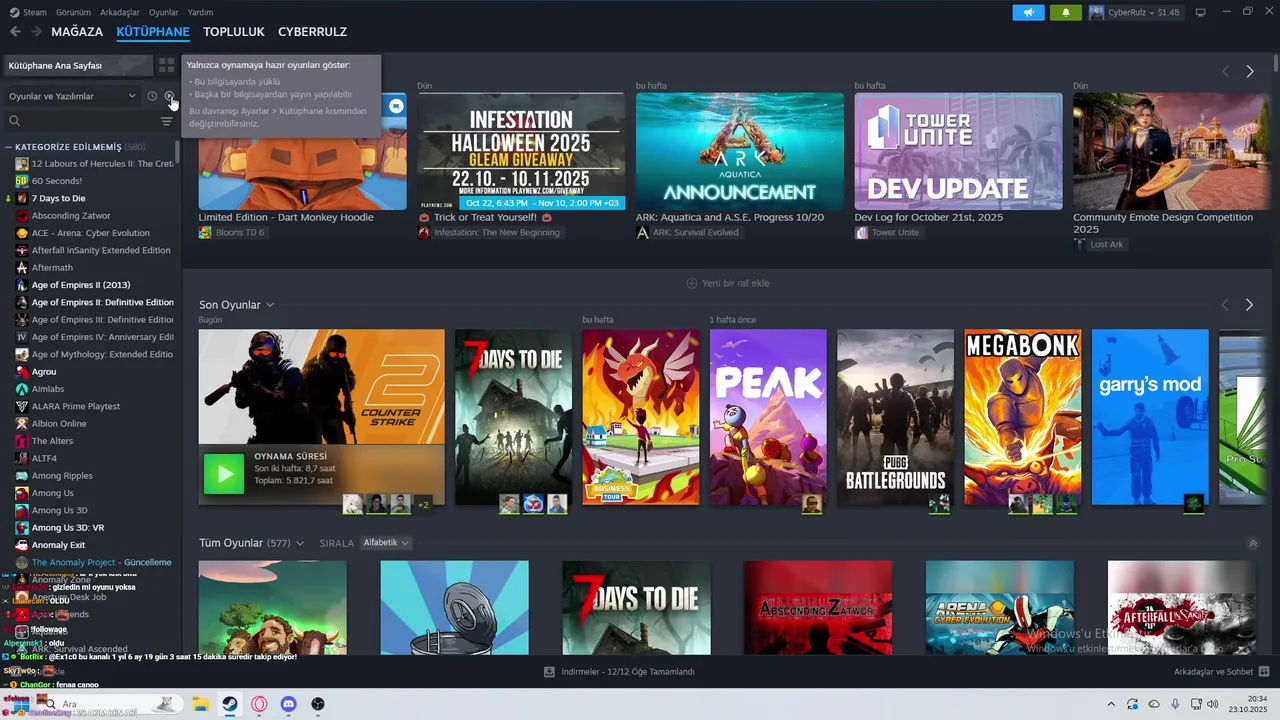
Task: Go back with the left navigation arrow
Action: [15, 32]
